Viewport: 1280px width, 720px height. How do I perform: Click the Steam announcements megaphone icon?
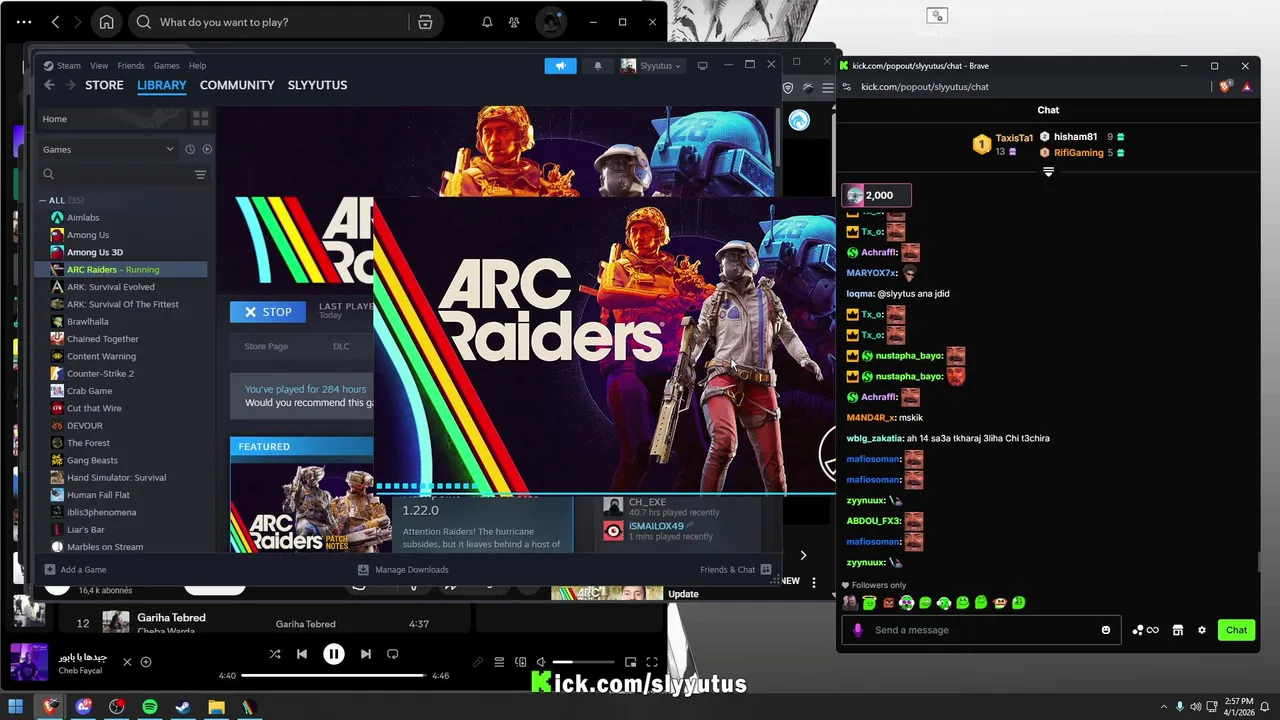coord(560,66)
